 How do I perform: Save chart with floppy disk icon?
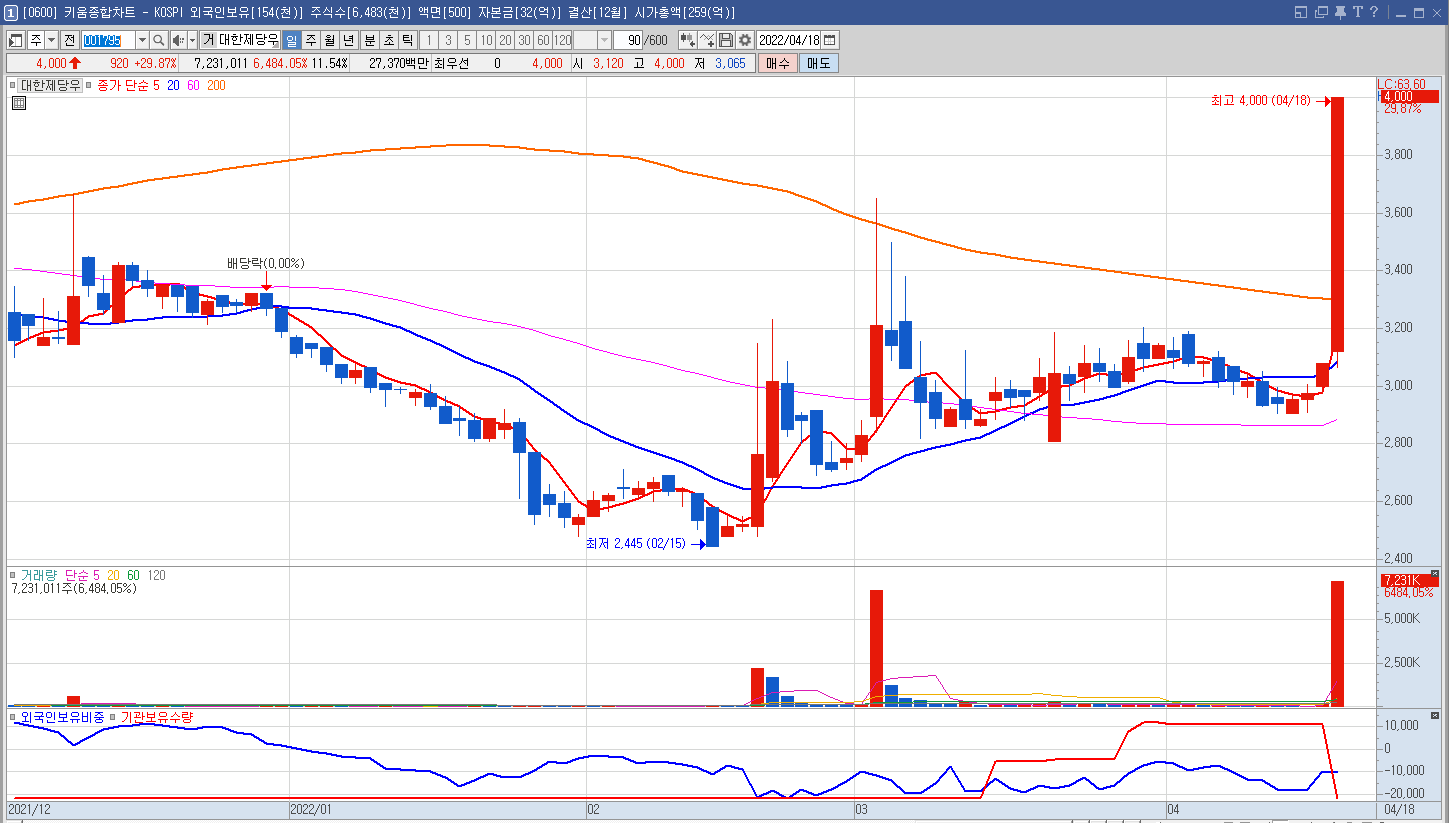(x=726, y=40)
